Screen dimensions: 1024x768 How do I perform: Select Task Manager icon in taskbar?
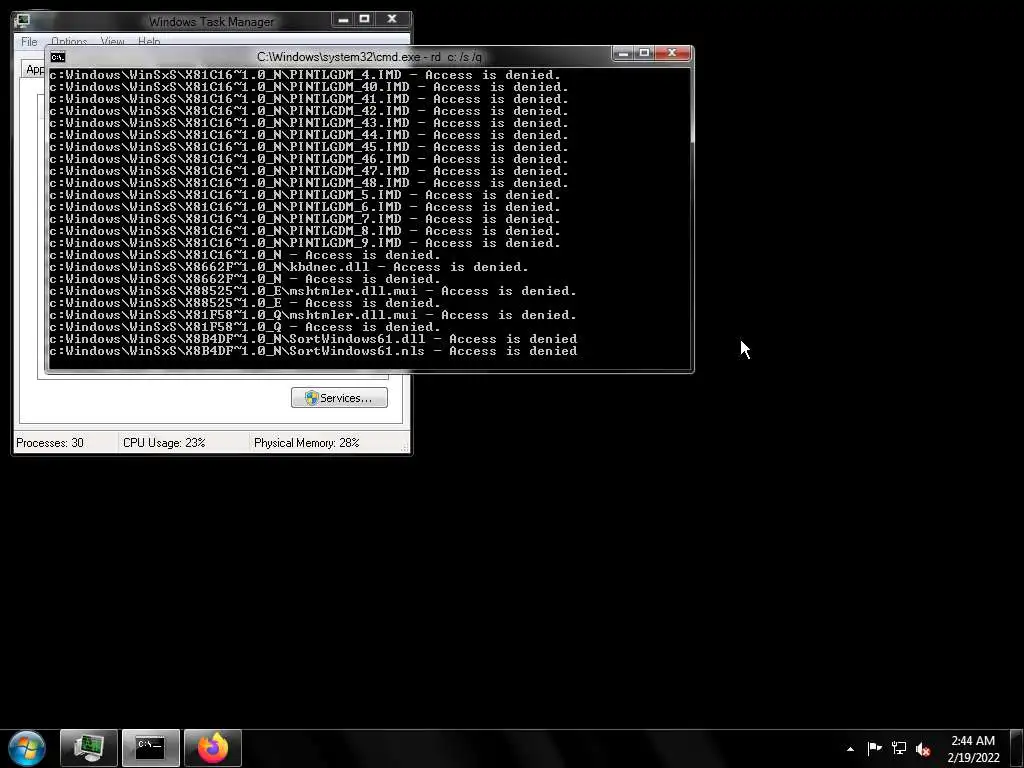(89, 748)
